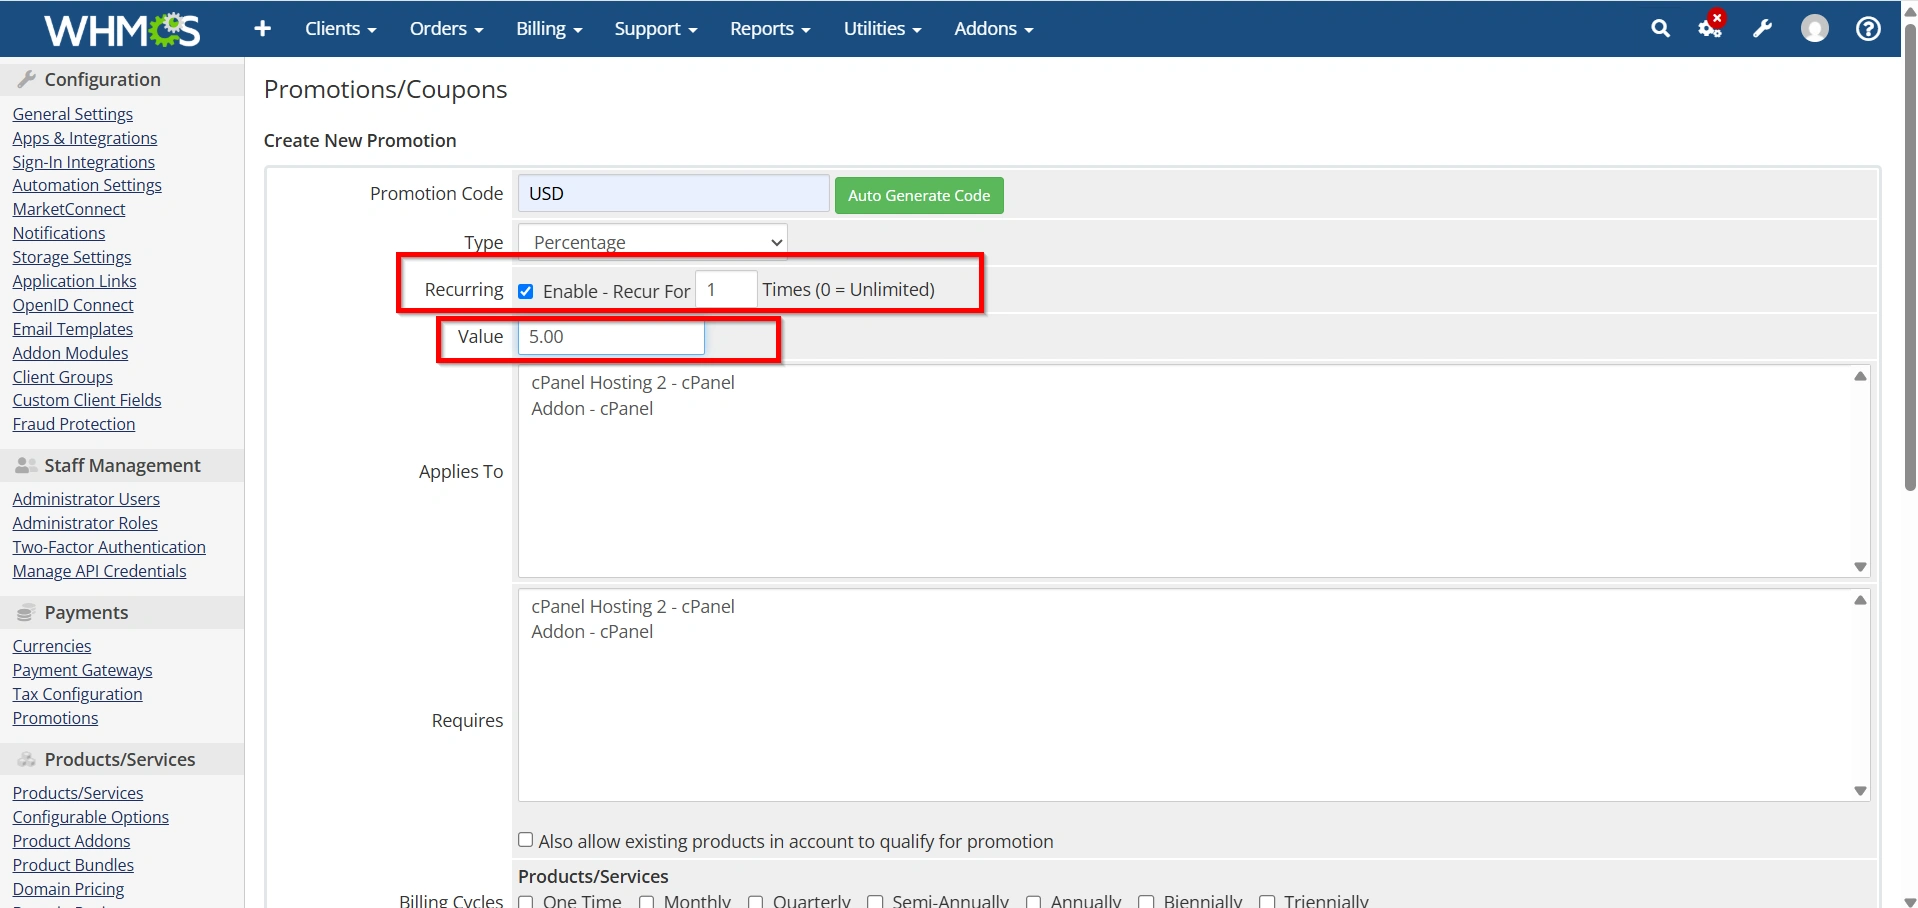
Task: Open Currencies link
Action: 52,646
